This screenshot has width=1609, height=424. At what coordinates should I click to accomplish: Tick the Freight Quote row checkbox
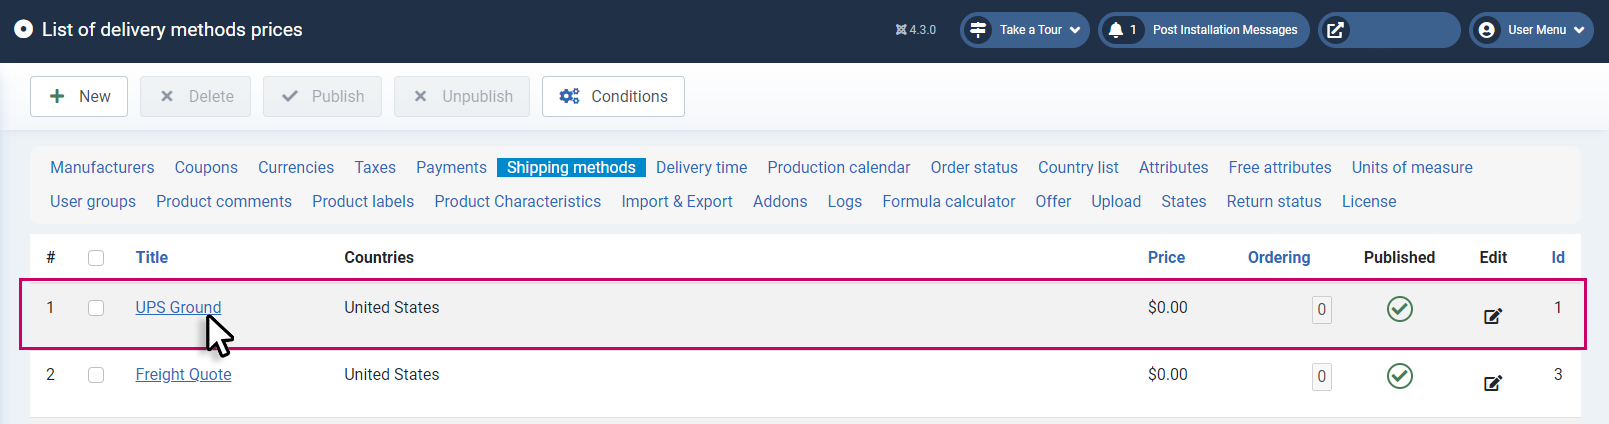tap(96, 375)
